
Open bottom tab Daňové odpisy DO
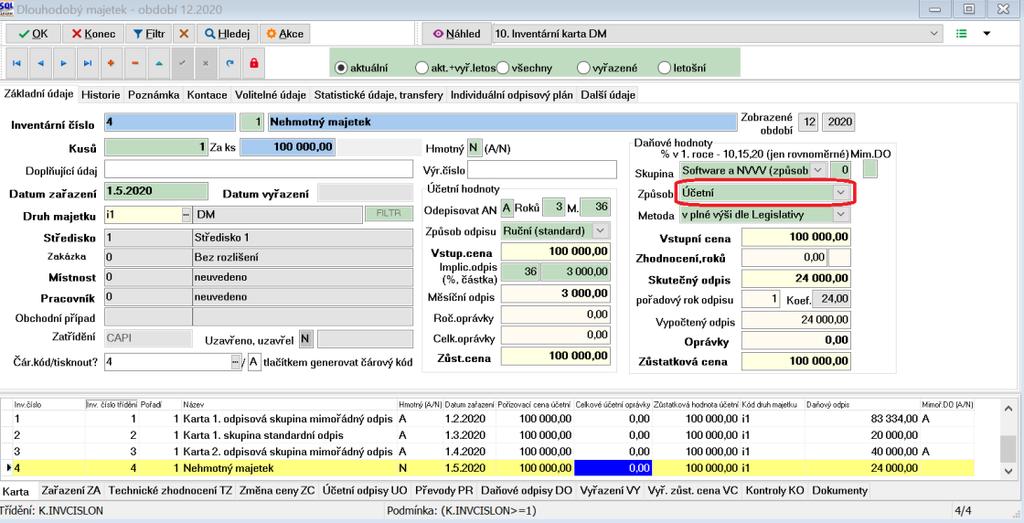click(526, 490)
